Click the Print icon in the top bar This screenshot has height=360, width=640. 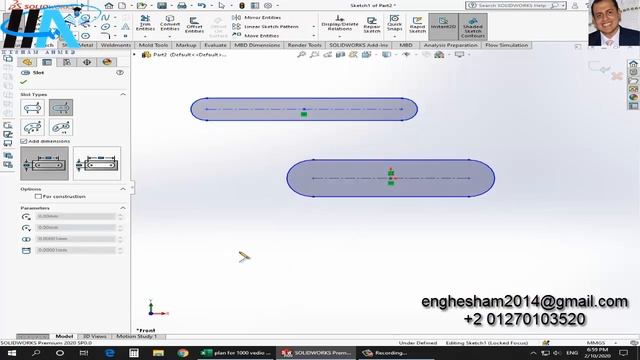tap(182, 6)
